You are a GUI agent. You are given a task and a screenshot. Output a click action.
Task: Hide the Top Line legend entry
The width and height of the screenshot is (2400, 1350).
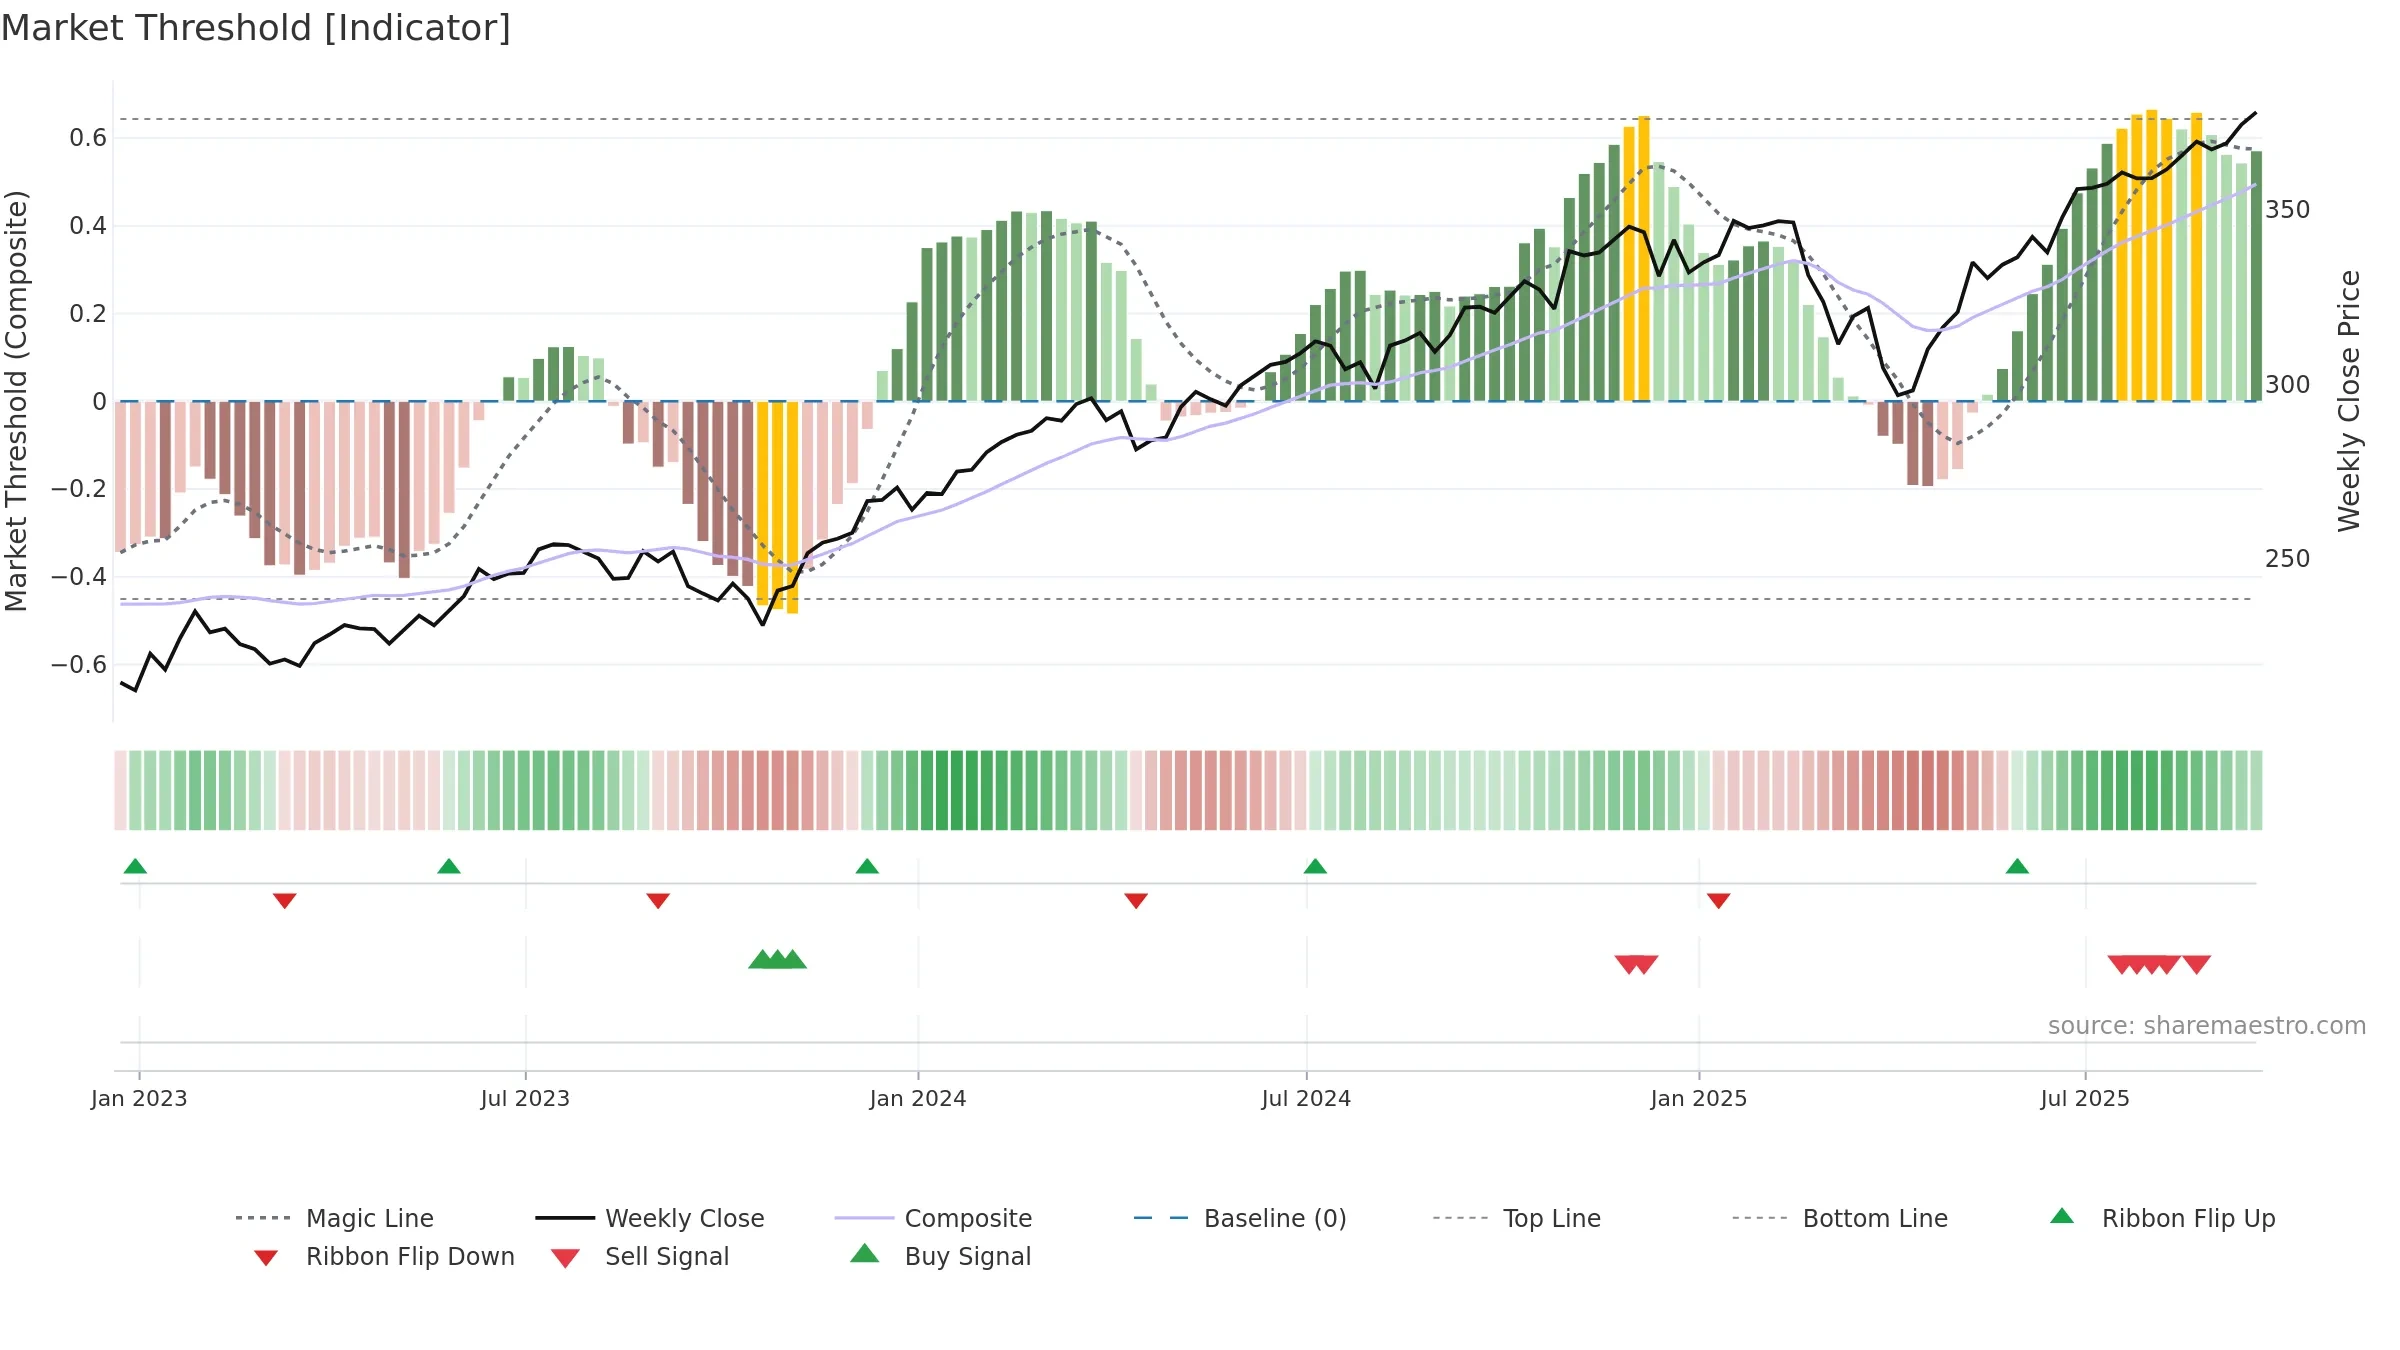pyautogui.click(x=1517, y=1218)
